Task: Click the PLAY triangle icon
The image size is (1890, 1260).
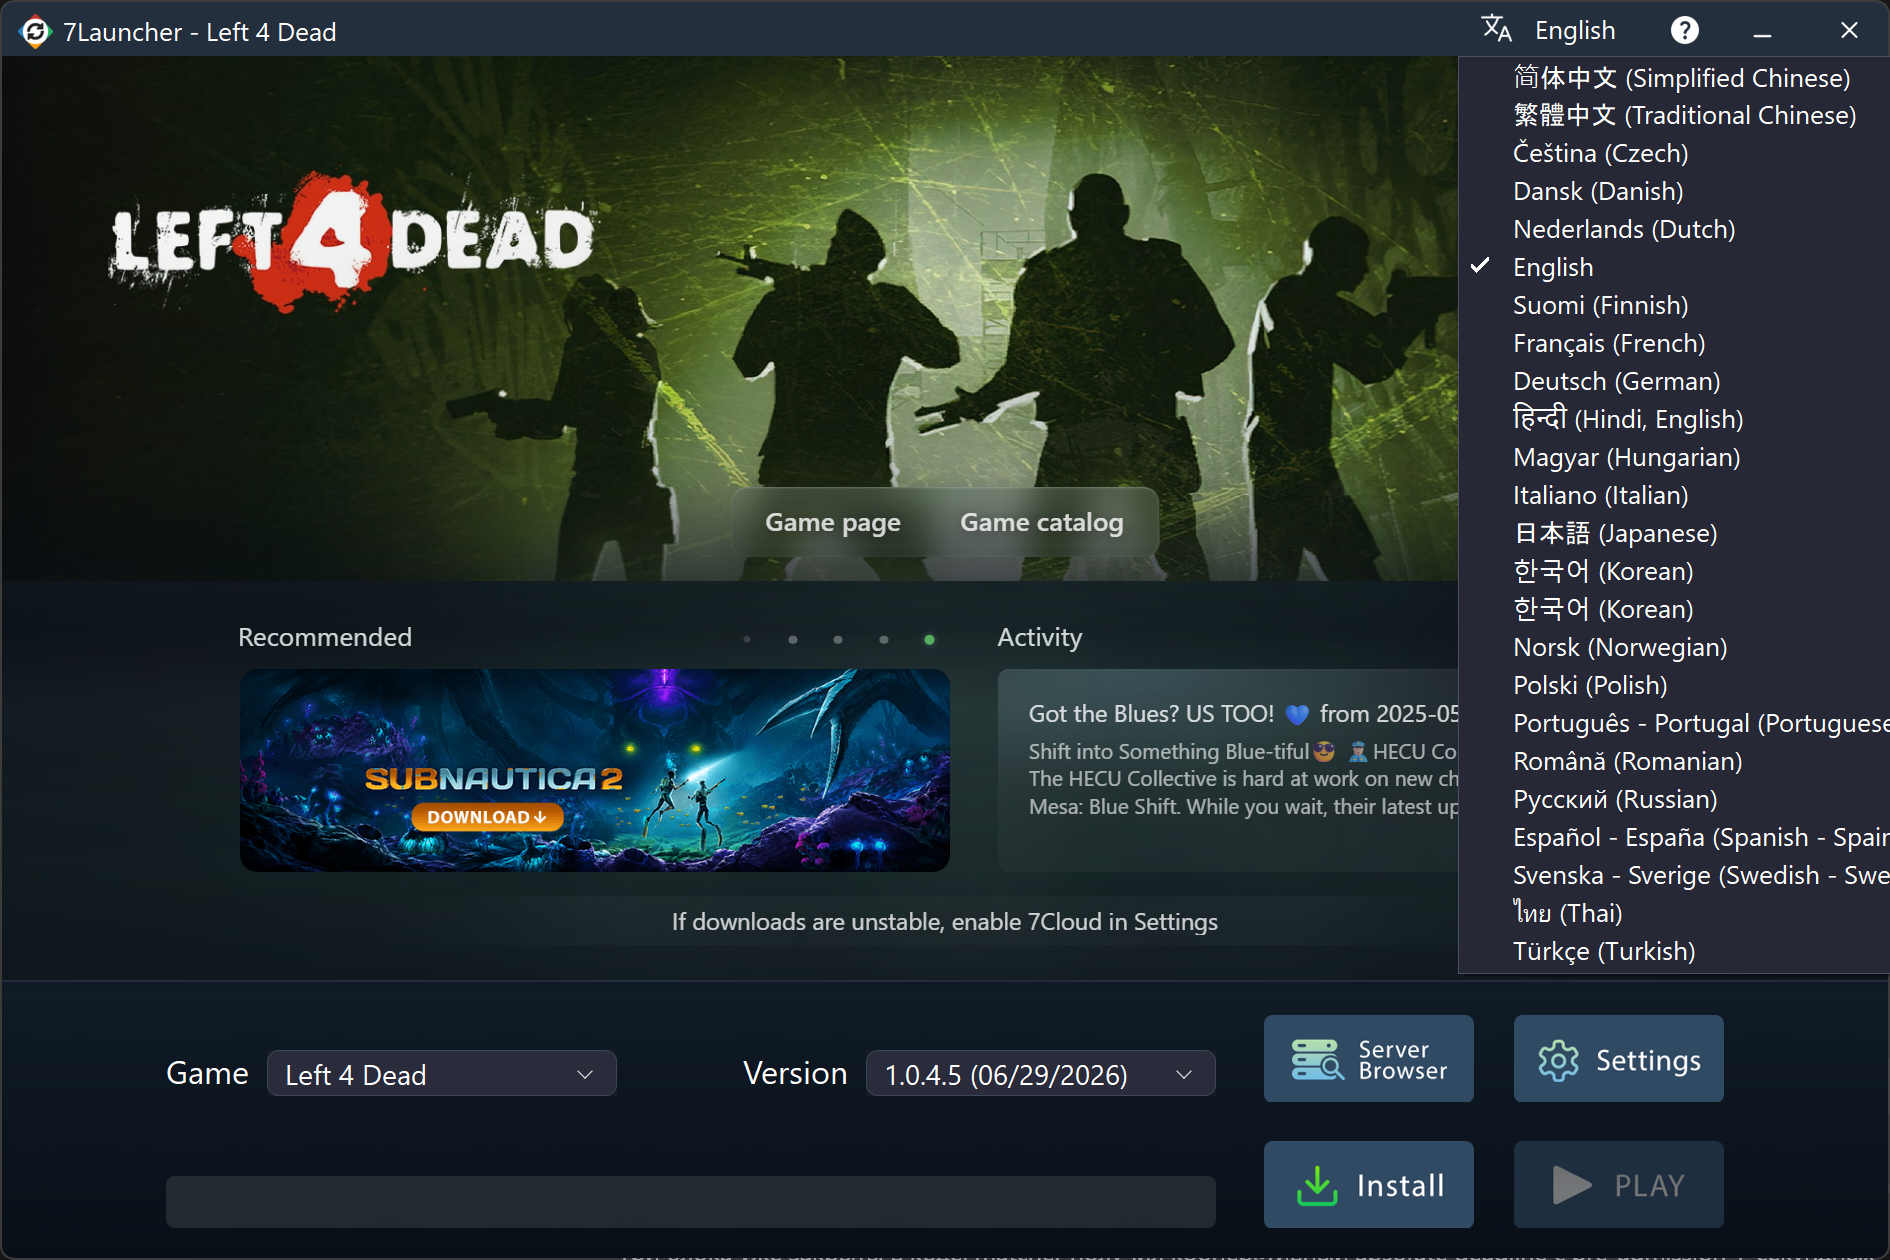Action: click(1572, 1185)
